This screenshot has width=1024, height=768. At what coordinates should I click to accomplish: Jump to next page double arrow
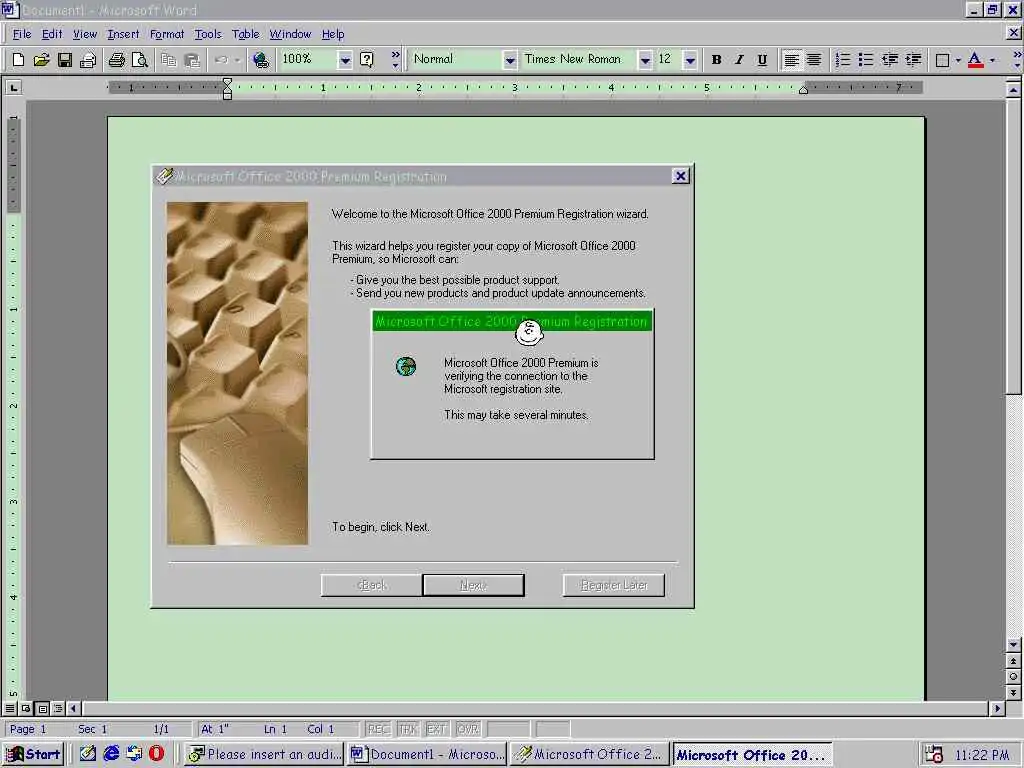coord(1013,692)
